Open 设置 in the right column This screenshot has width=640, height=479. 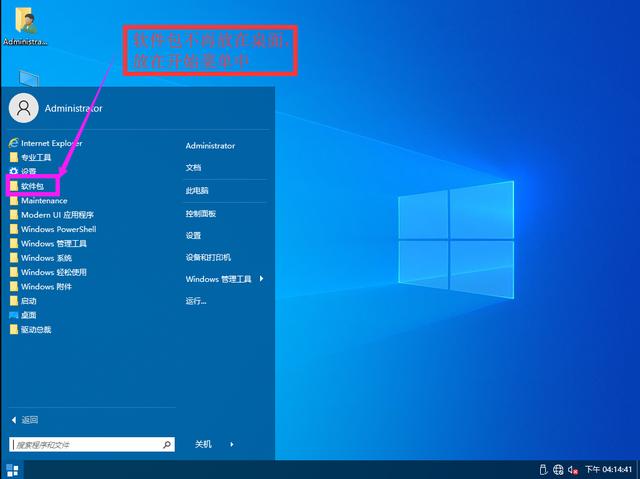click(x=193, y=235)
